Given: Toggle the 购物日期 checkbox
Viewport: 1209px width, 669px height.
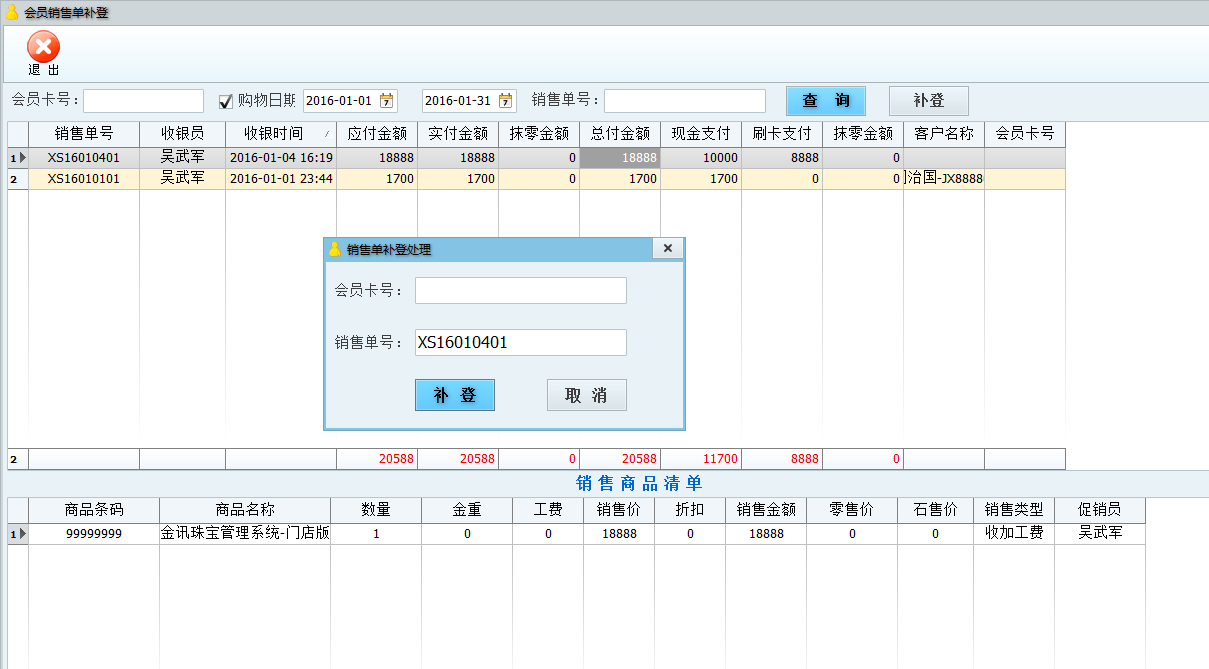Looking at the screenshot, I should [x=225, y=101].
